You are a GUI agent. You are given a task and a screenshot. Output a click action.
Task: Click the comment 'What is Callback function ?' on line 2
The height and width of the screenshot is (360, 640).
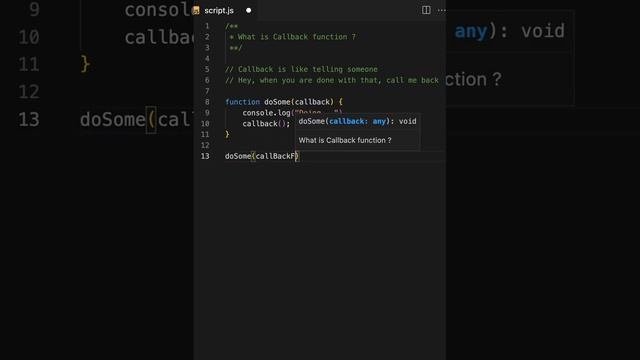296,37
